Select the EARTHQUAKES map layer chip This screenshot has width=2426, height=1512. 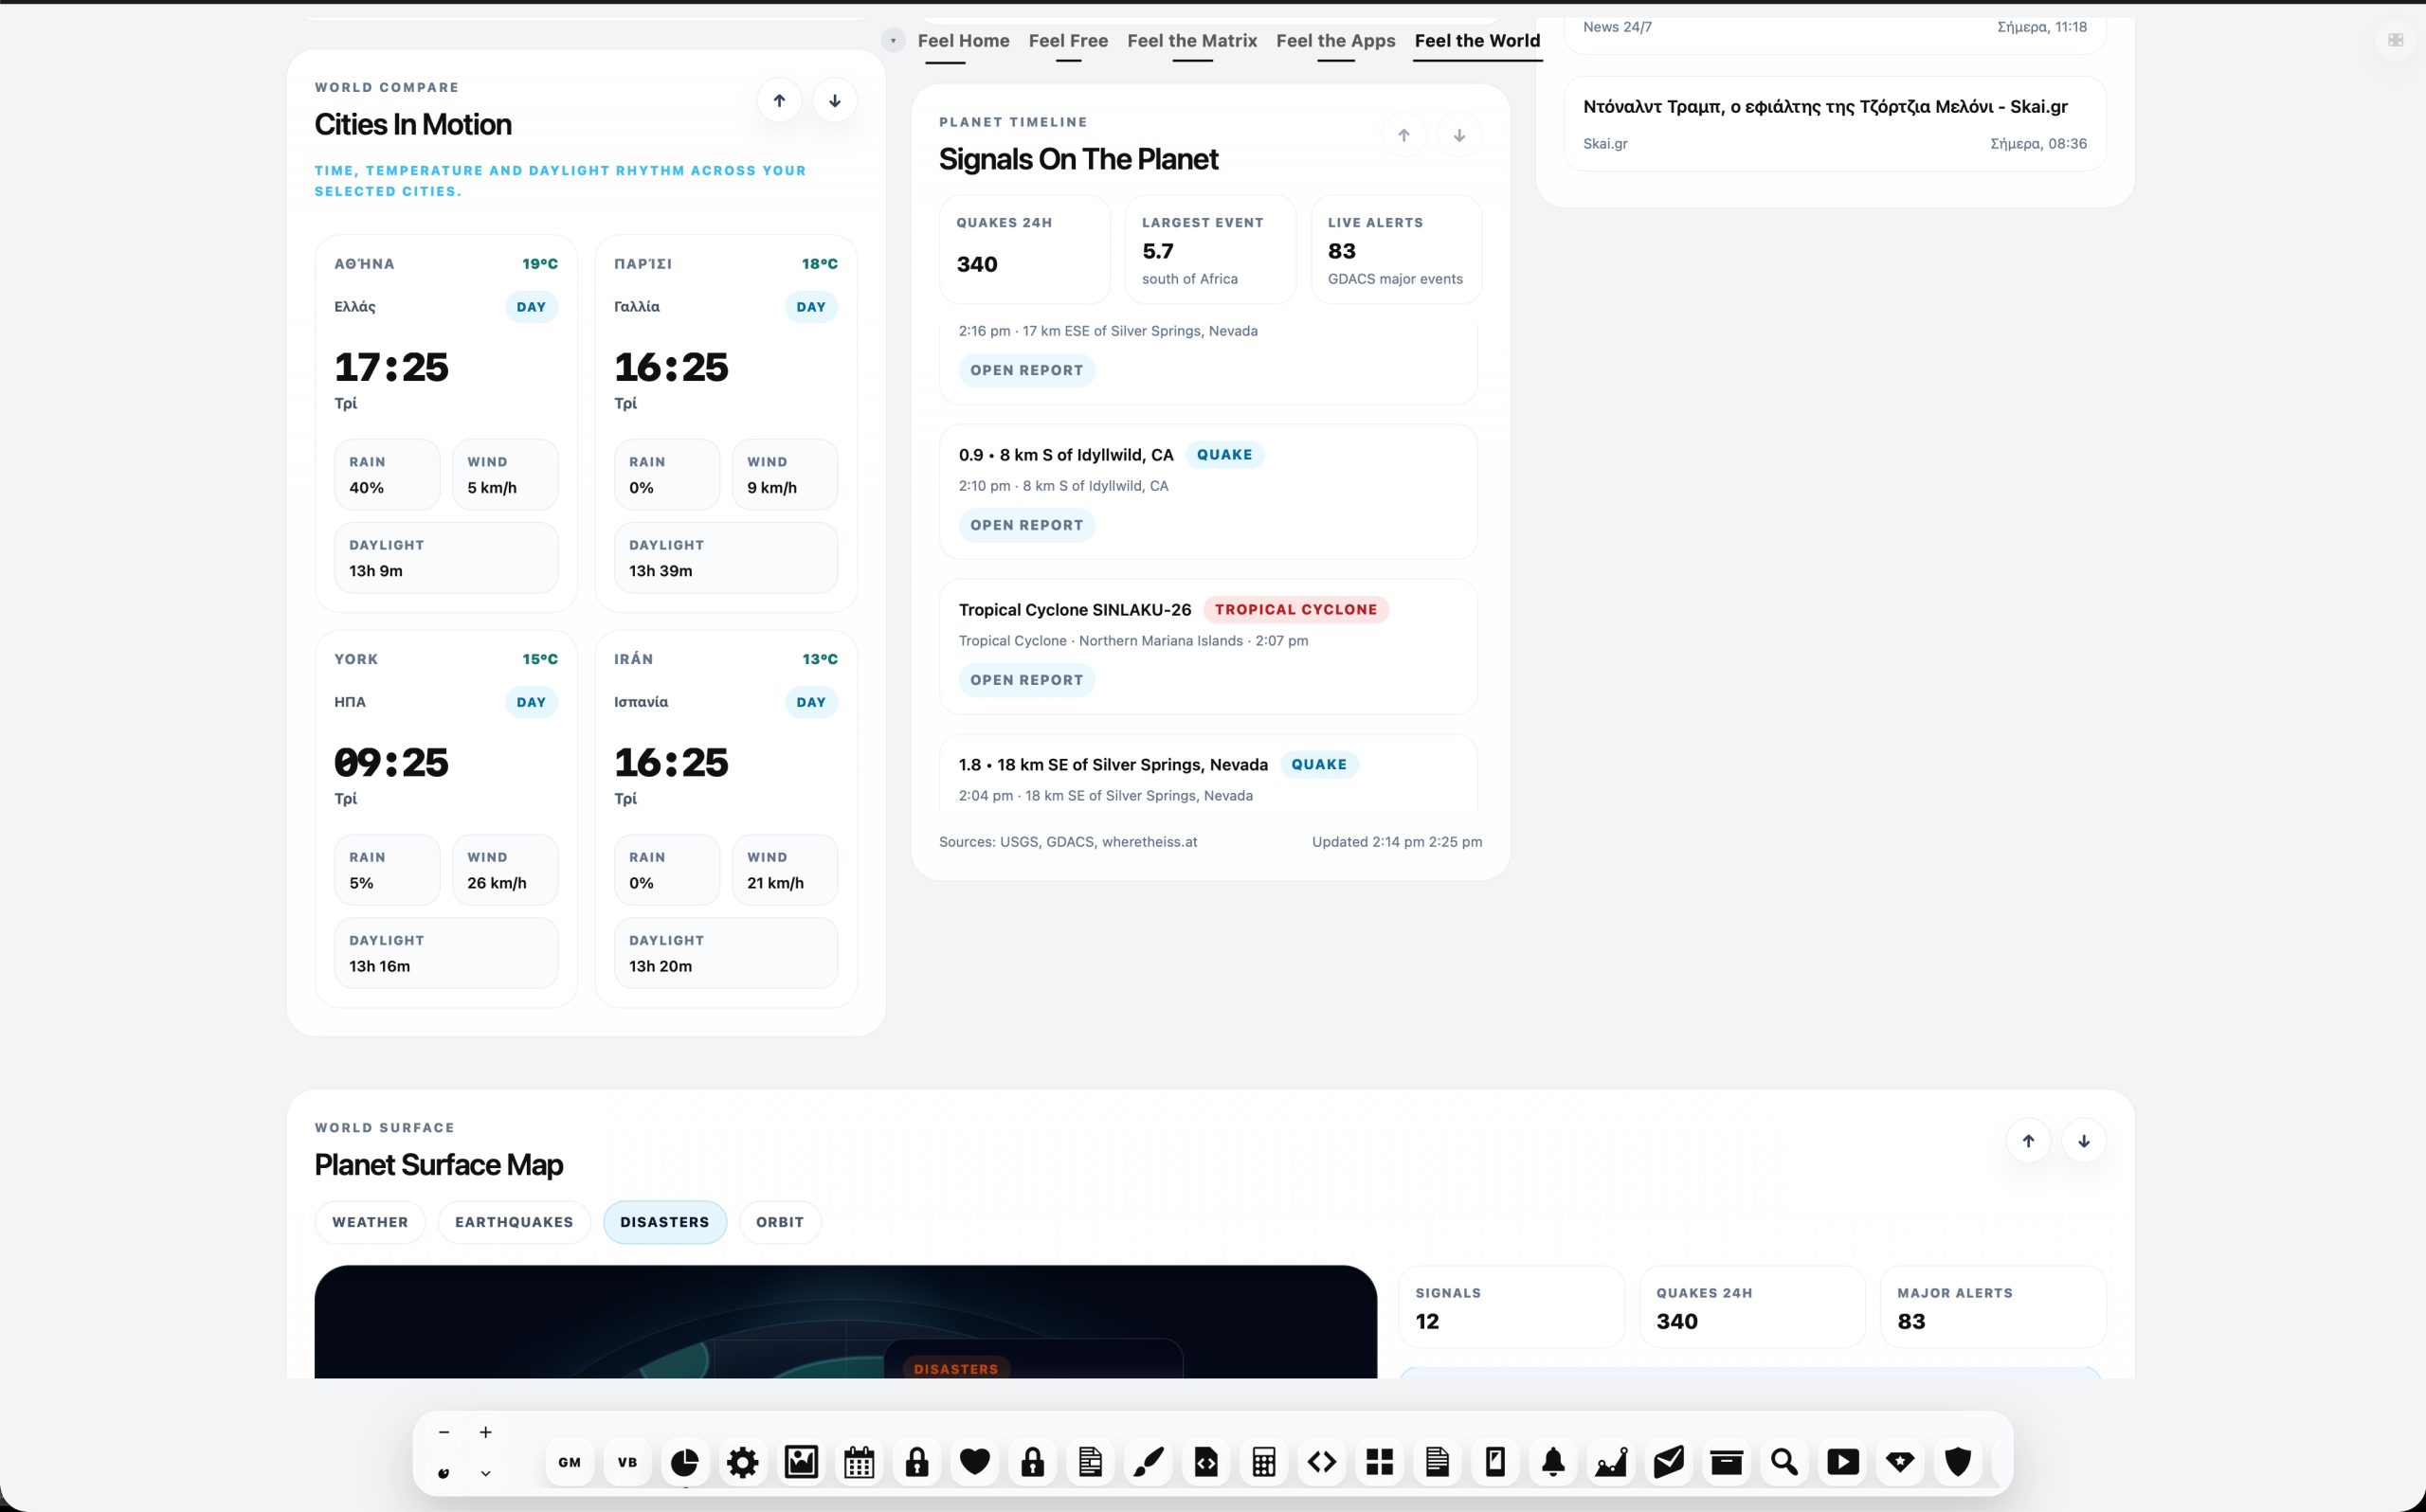point(514,1222)
